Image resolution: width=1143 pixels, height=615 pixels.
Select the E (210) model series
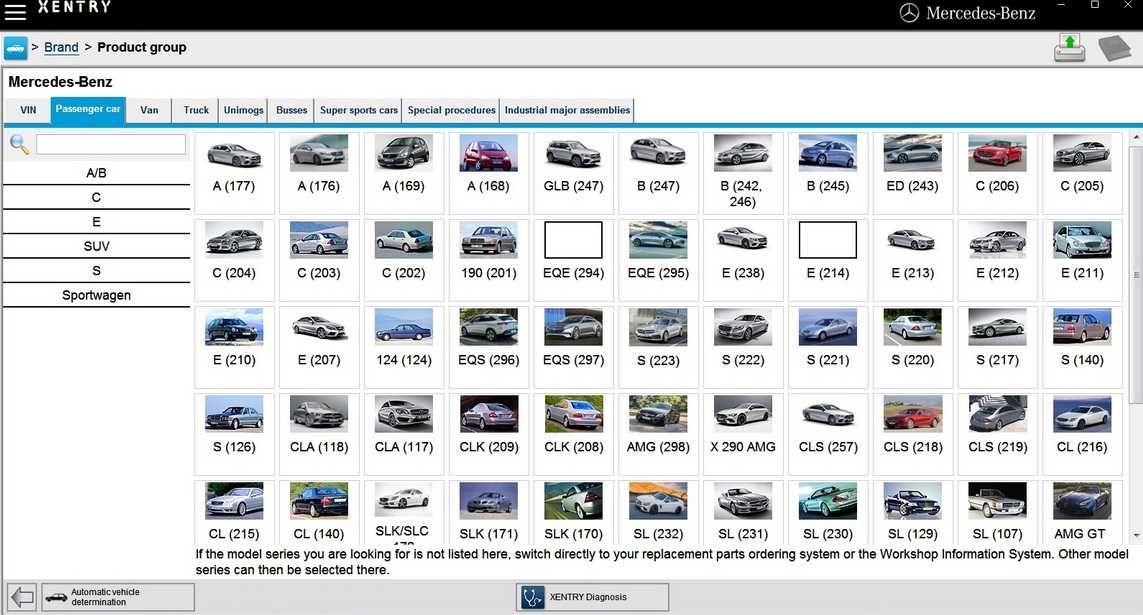point(234,347)
